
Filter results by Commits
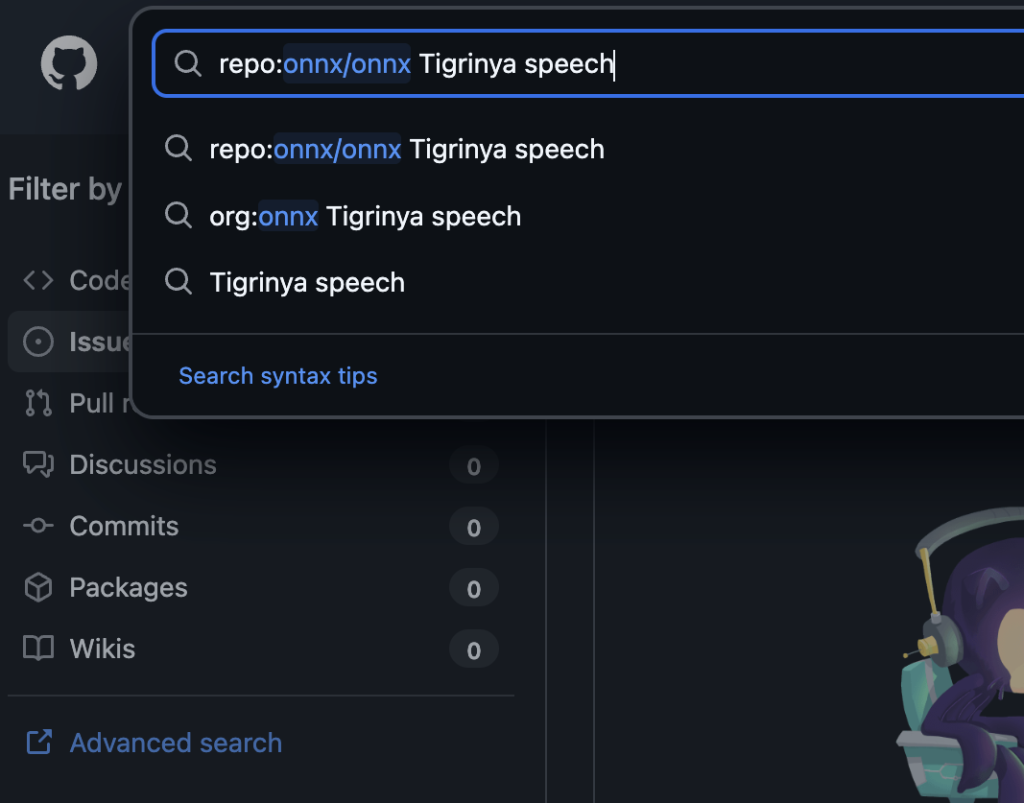[124, 526]
